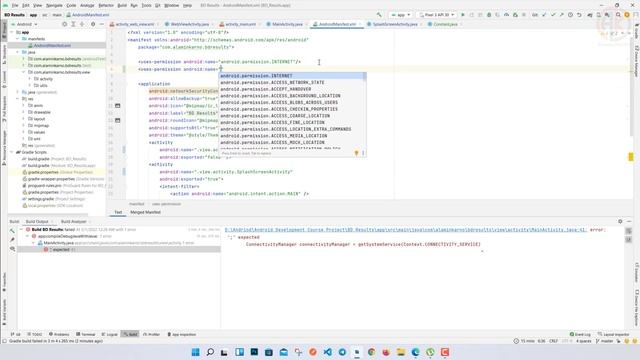Open Event Log in status bar
The width and height of the screenshot is (640, 360).
tap(580, 334)
